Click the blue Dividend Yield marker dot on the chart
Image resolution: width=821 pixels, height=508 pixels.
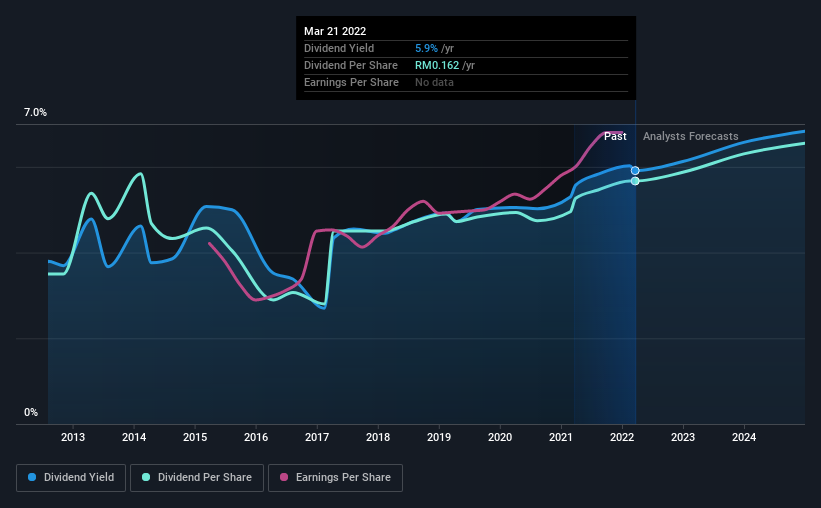pos(635,171)
